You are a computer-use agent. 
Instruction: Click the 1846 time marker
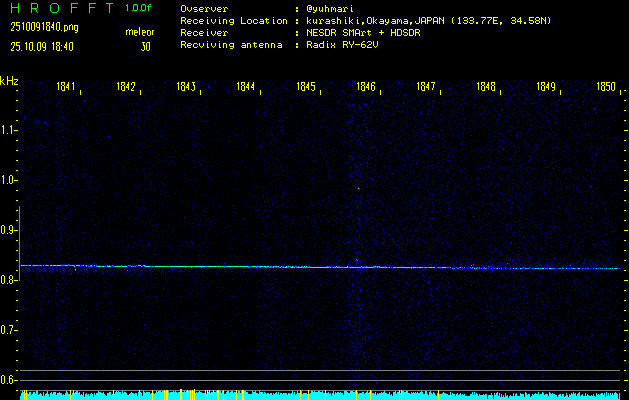(366, 87)
